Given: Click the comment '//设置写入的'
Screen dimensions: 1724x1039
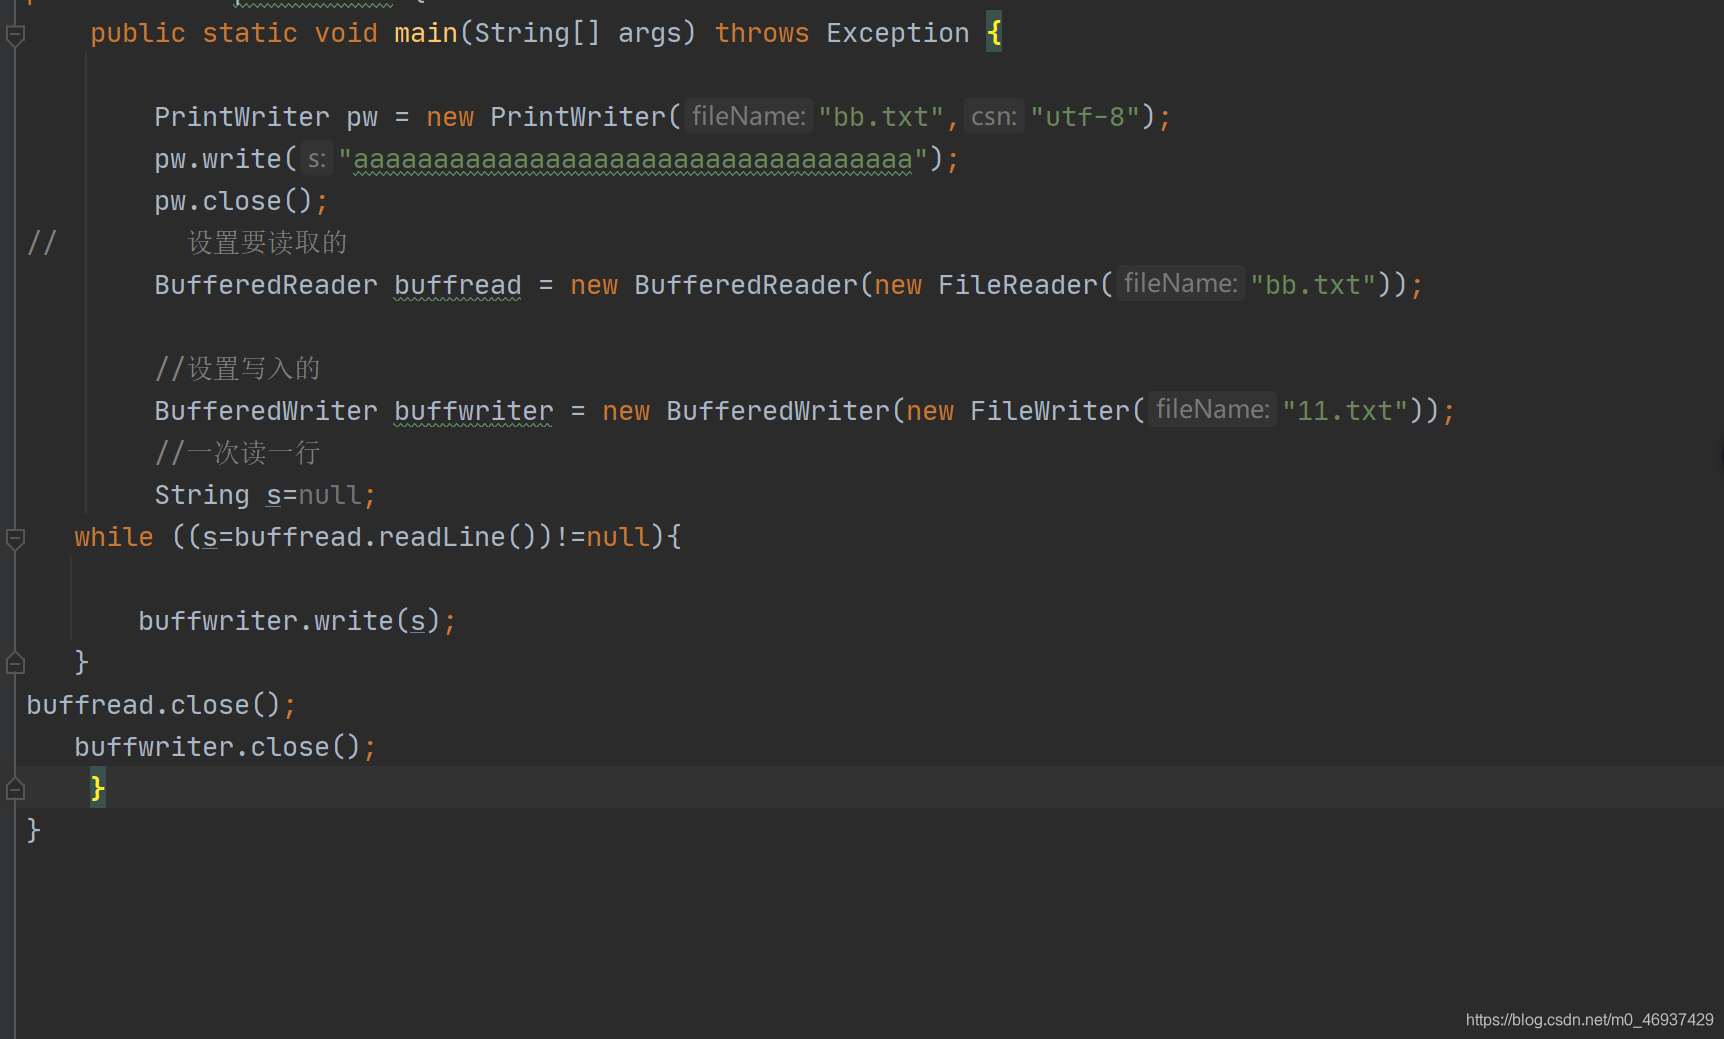Looking at the screenshot, I should pos(238,369).
